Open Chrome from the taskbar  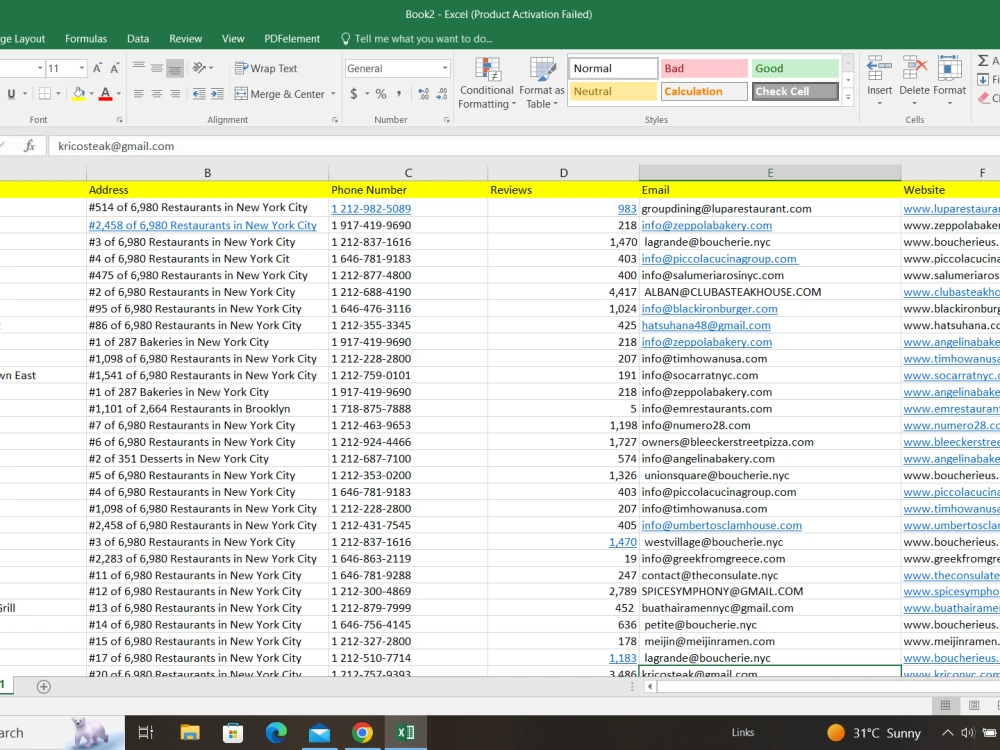(362, 733)
